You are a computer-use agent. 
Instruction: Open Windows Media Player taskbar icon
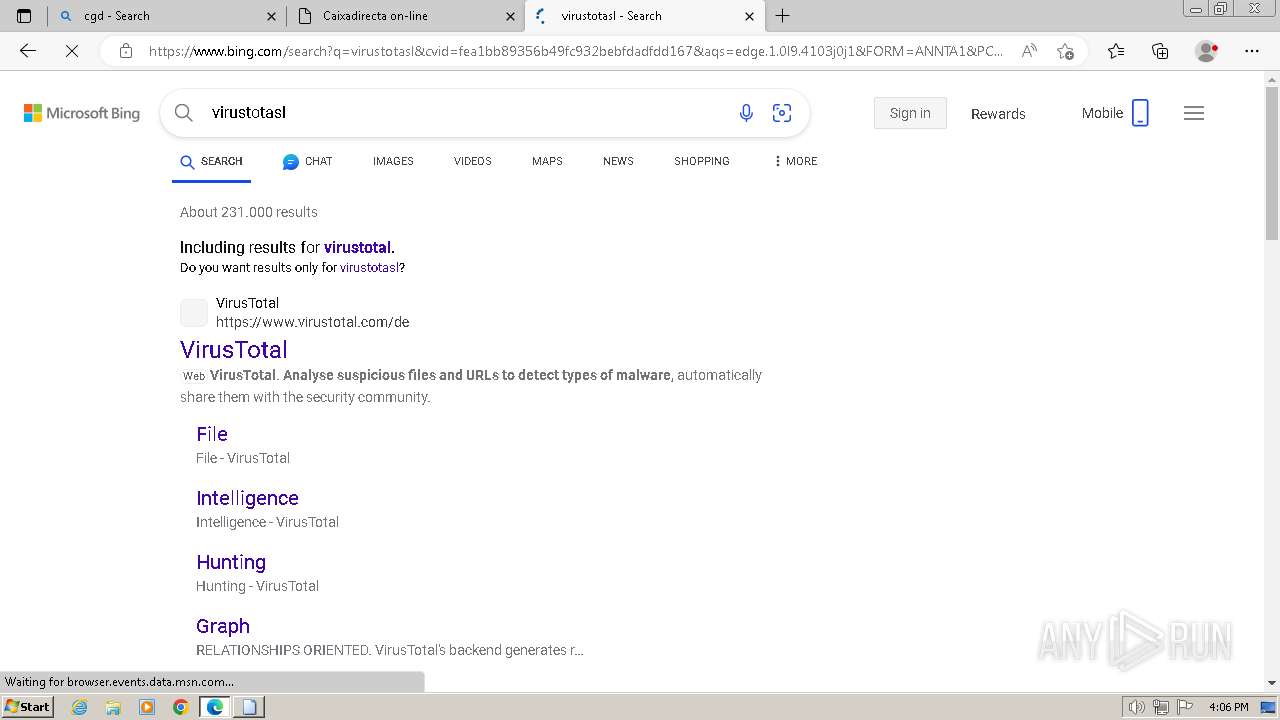coord(147,707)
